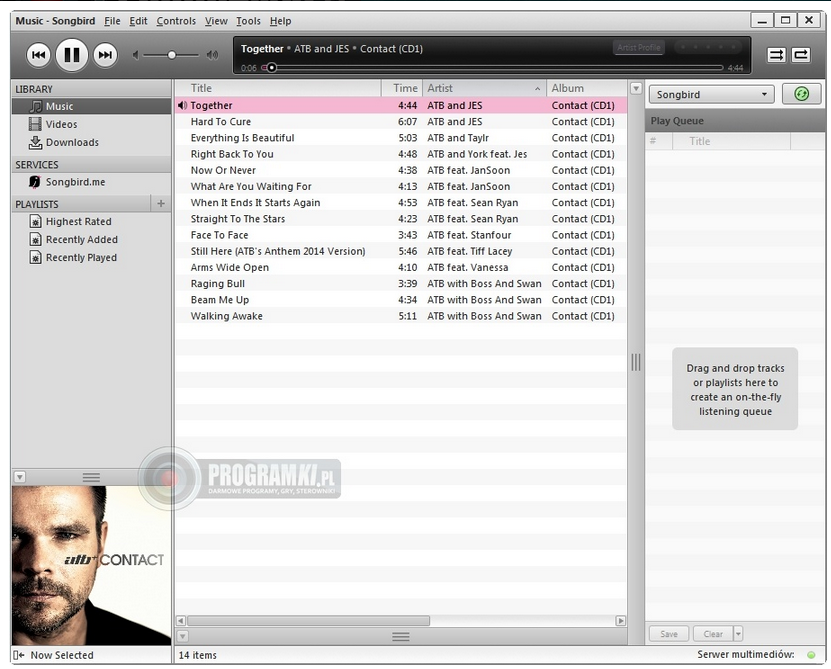Toggle shuffle playback mode
This screenshot has height=669, width=831.
click(776, 55)
